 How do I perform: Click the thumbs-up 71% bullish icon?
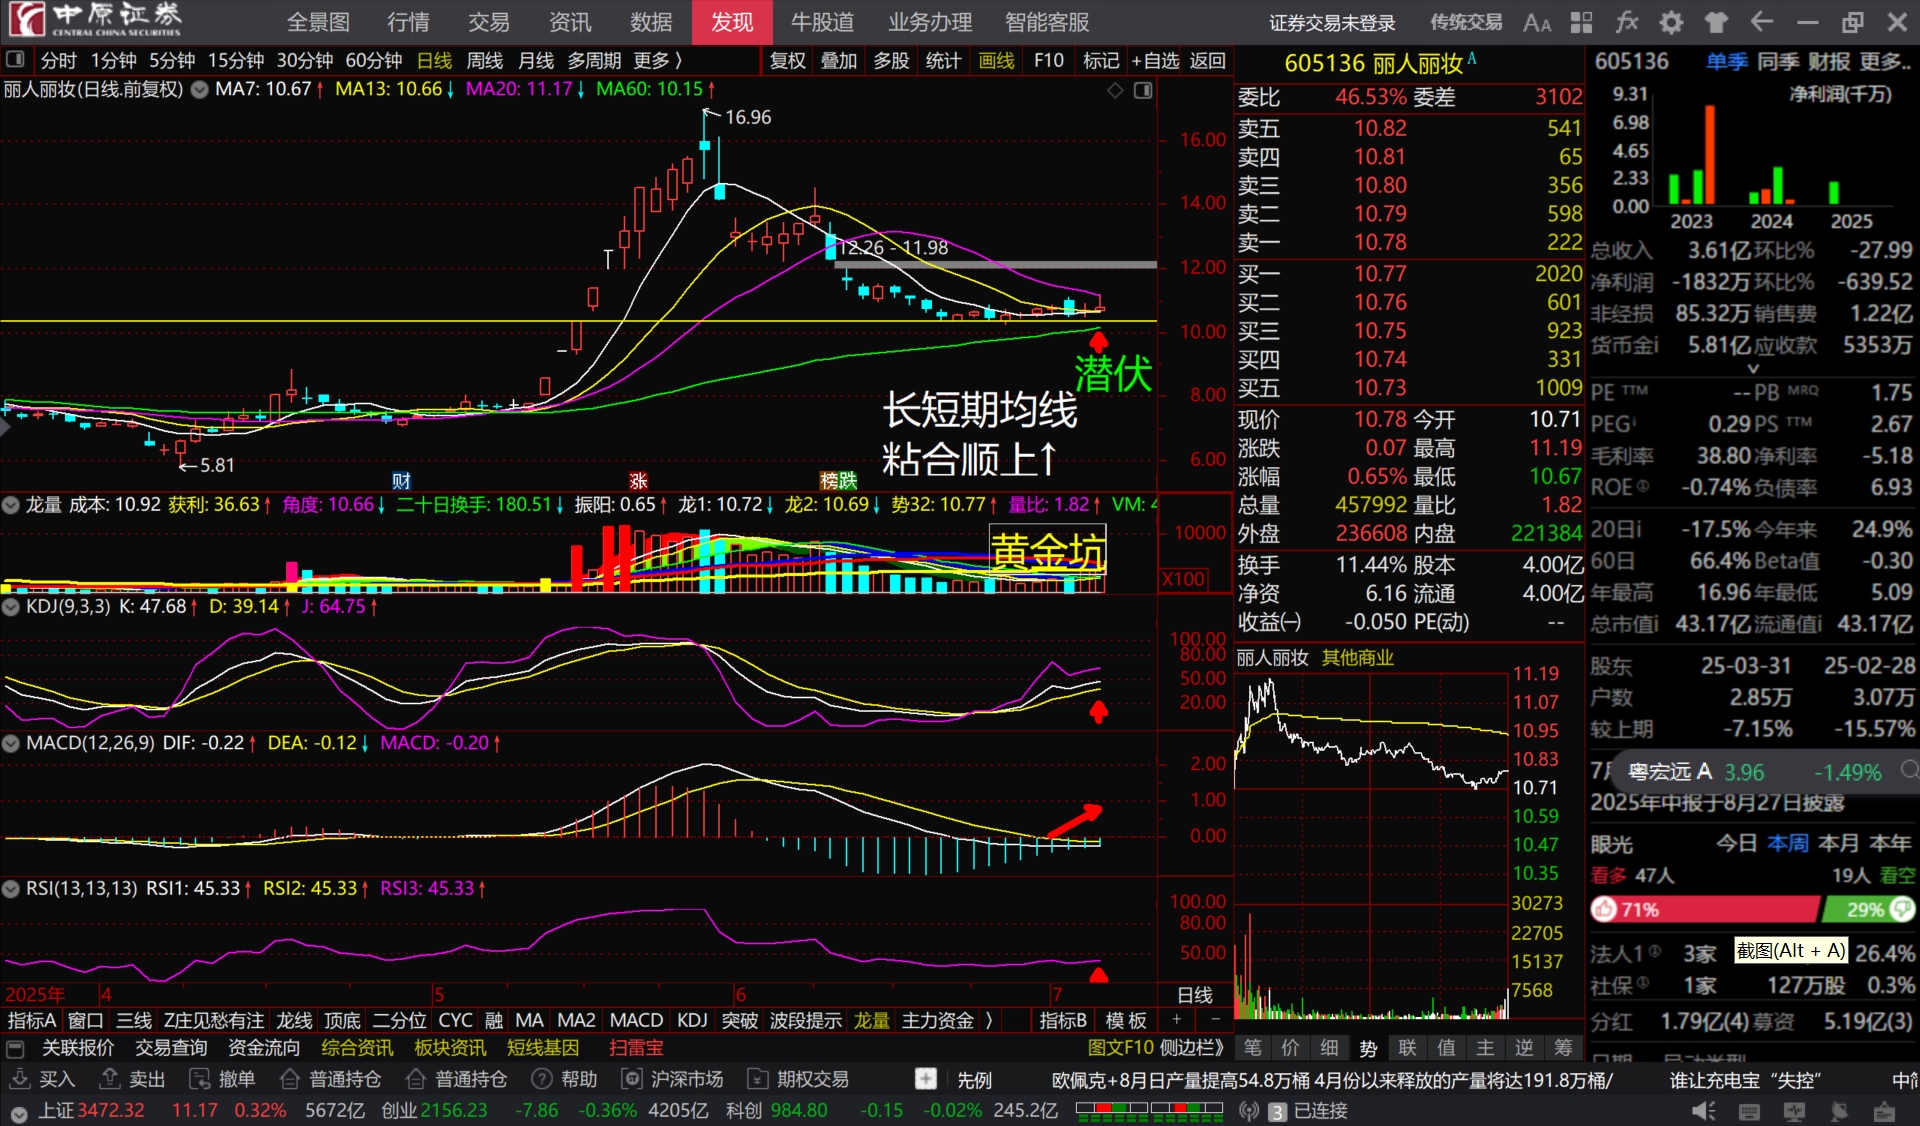[1605, 909]
